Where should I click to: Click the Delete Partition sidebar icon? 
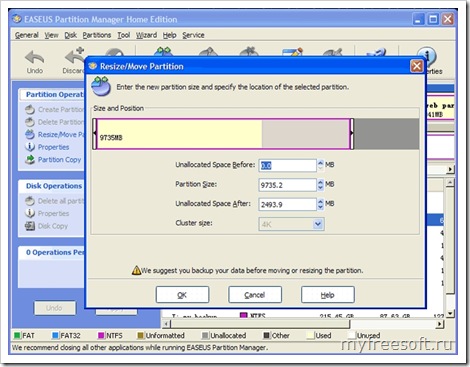click(x=30, y=122)
